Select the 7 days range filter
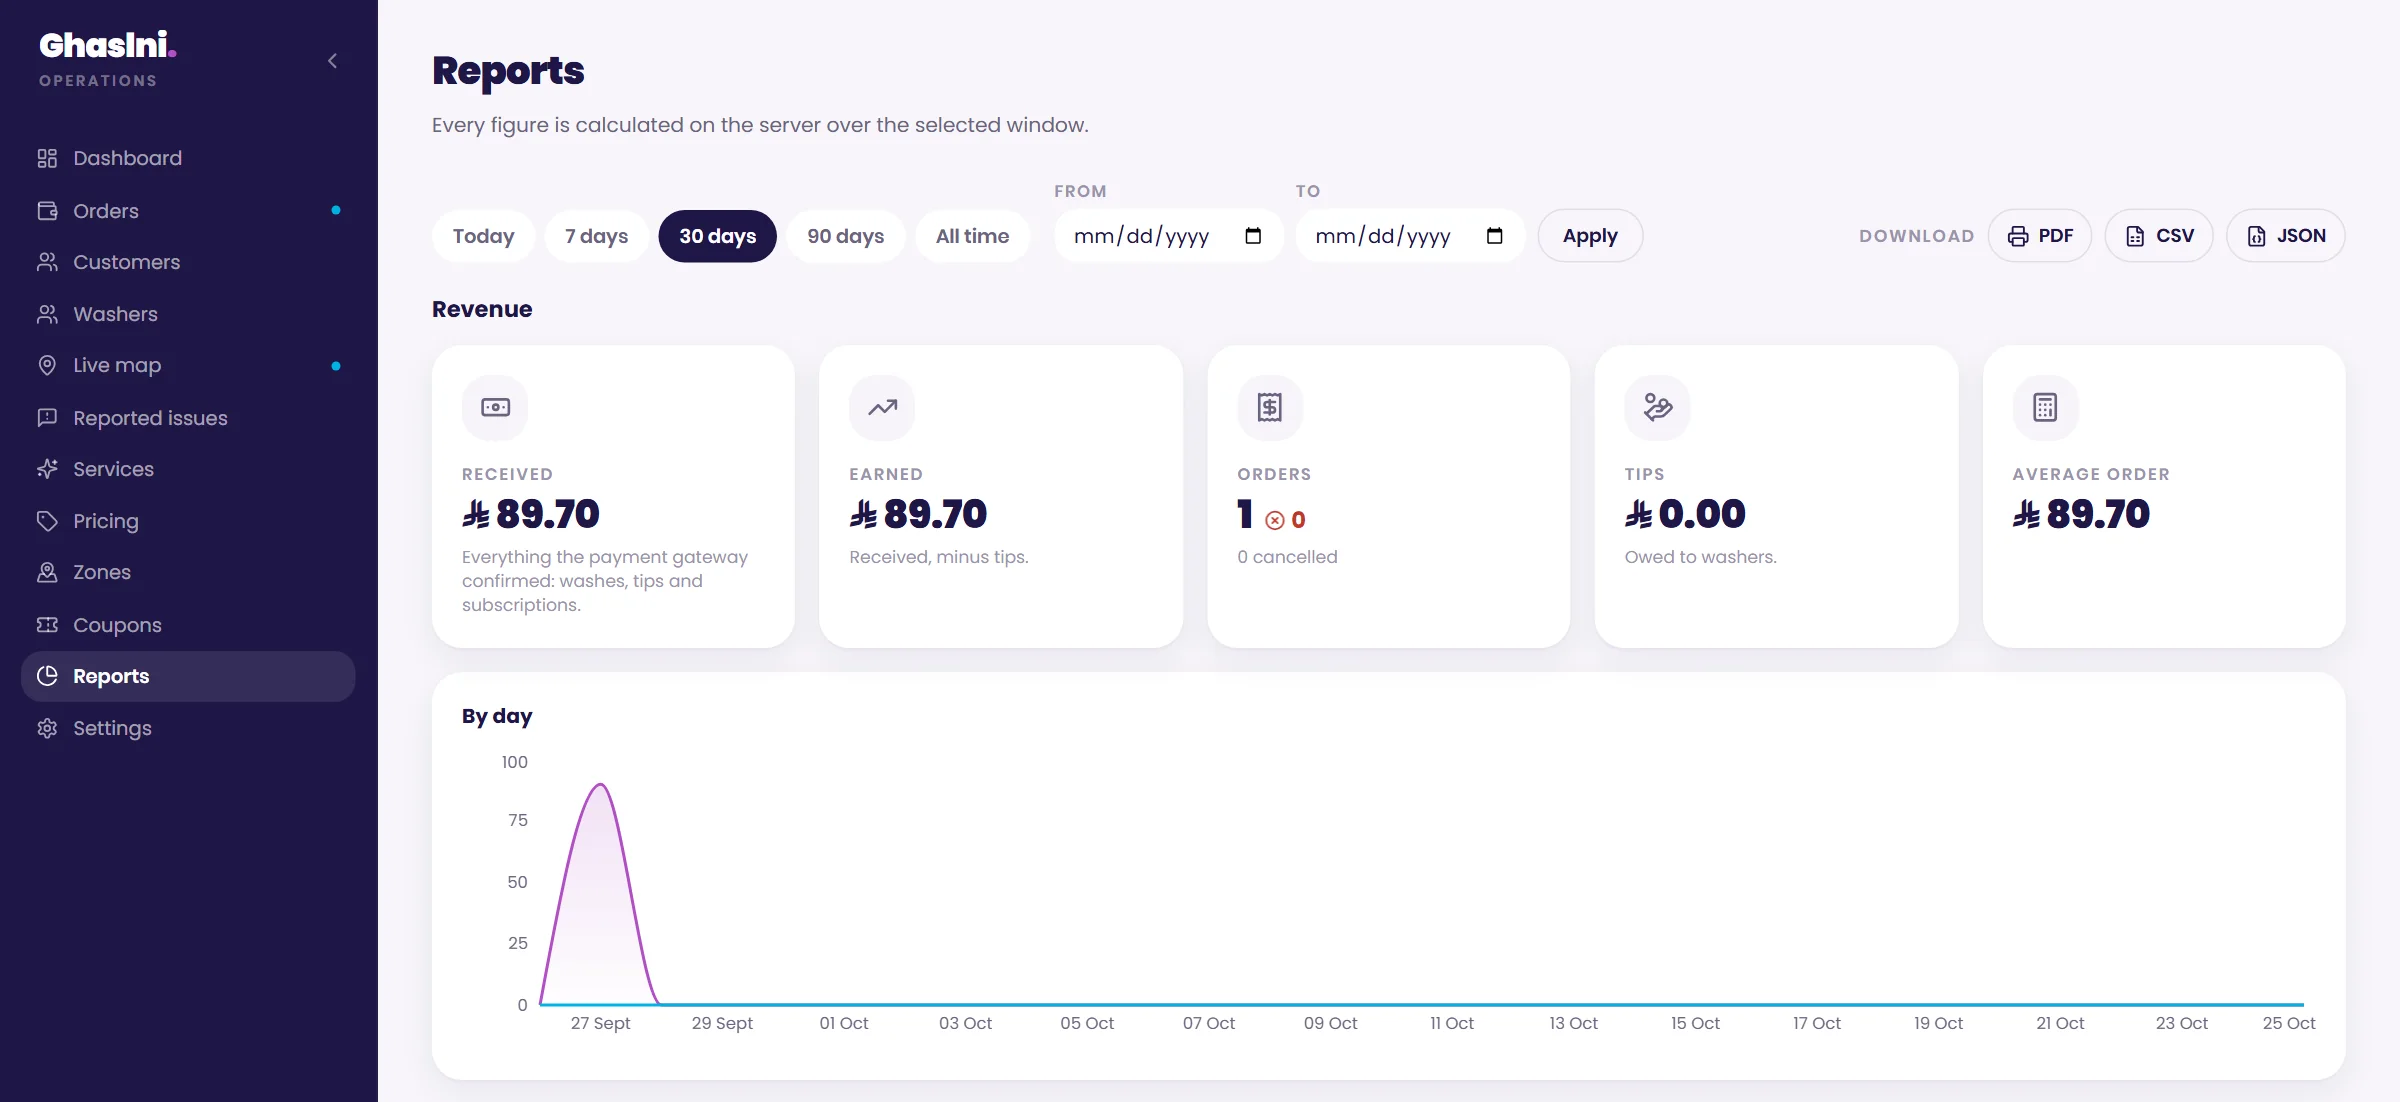 coord(597,236)
